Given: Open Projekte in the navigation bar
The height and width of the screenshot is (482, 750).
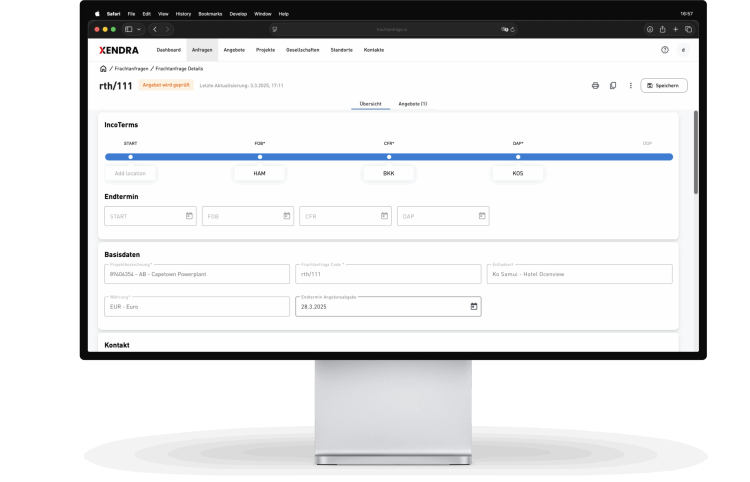Looking at the screenshot, I should point(265,49).
